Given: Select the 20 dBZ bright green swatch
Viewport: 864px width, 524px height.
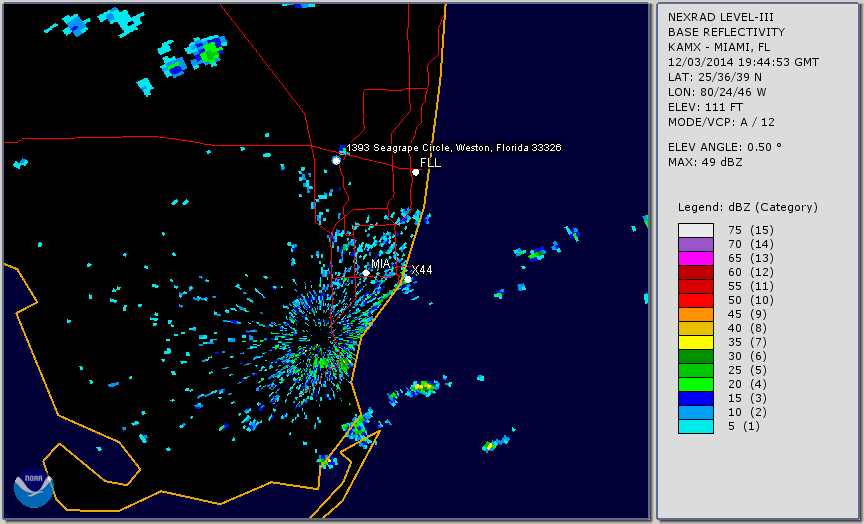Looking at the screenshot, I should click(696, 385).
